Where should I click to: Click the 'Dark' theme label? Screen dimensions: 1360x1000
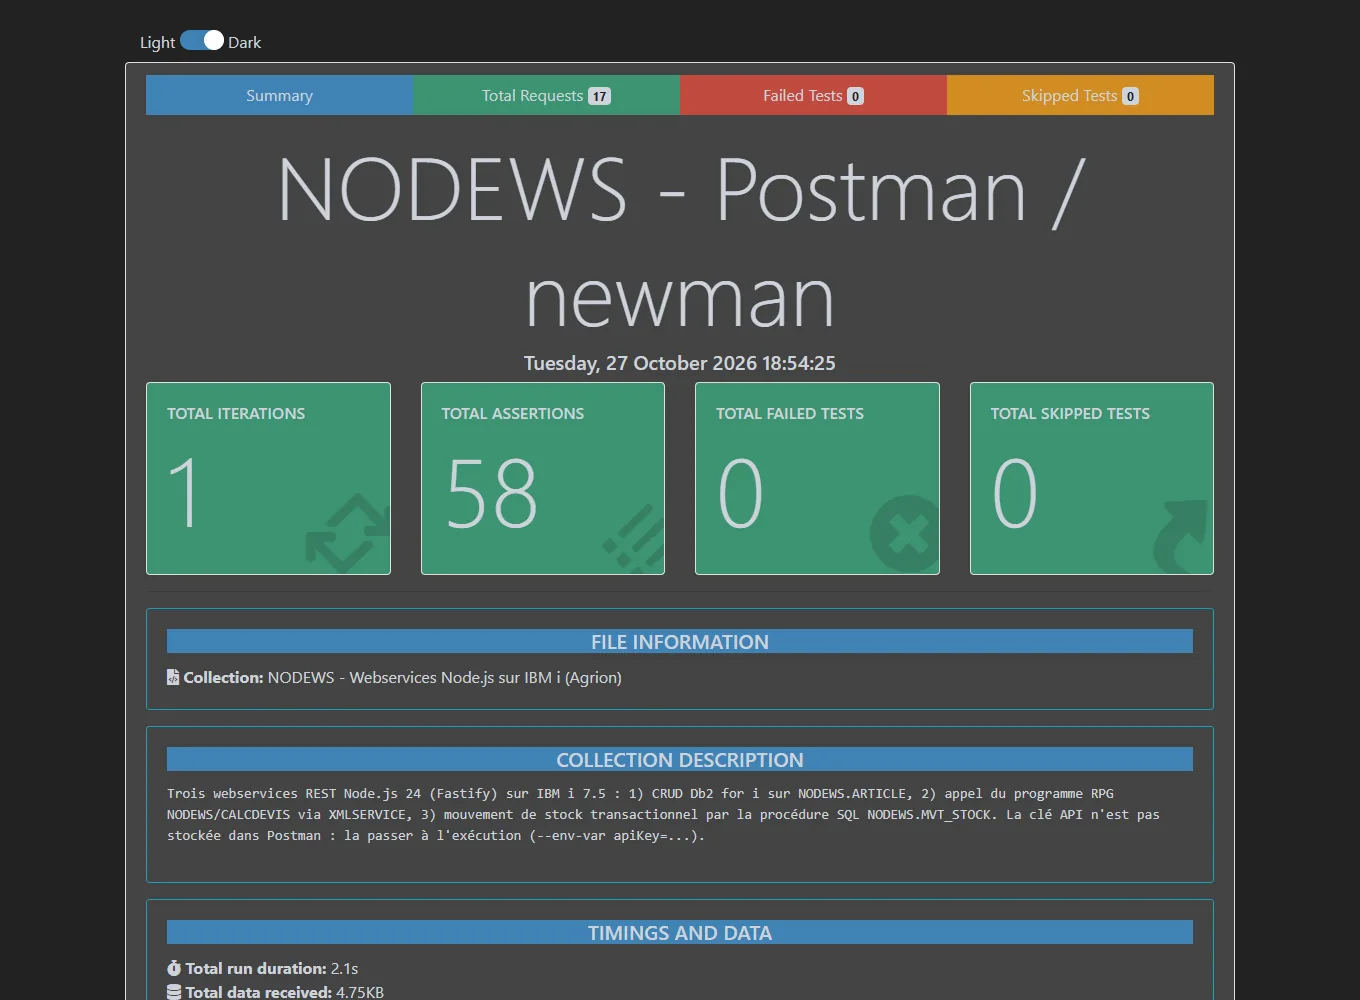click(x=244, y=42)
